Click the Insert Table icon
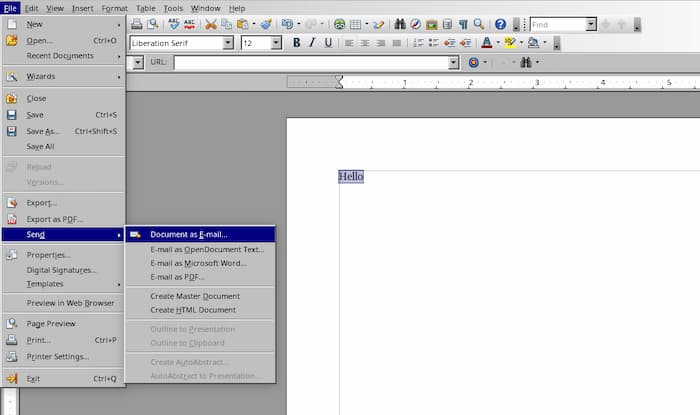 (x=356, y=24)
